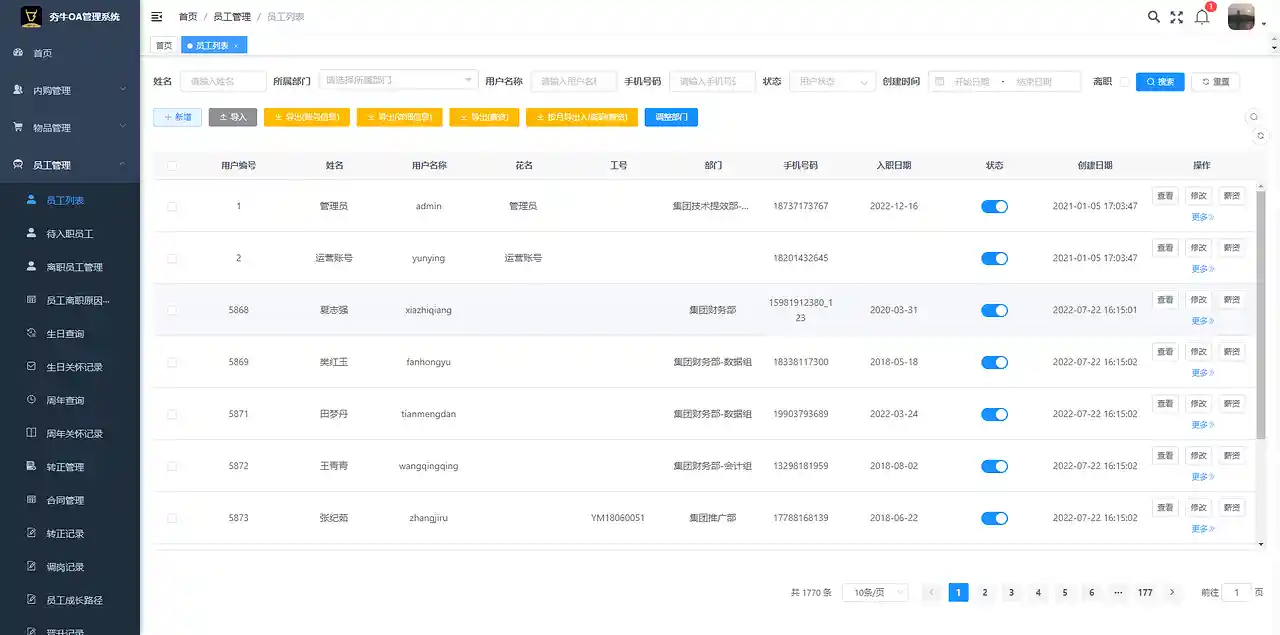Expand the 内购管理 sidebar menu
1280x635 pixels.
pos(70,90)
